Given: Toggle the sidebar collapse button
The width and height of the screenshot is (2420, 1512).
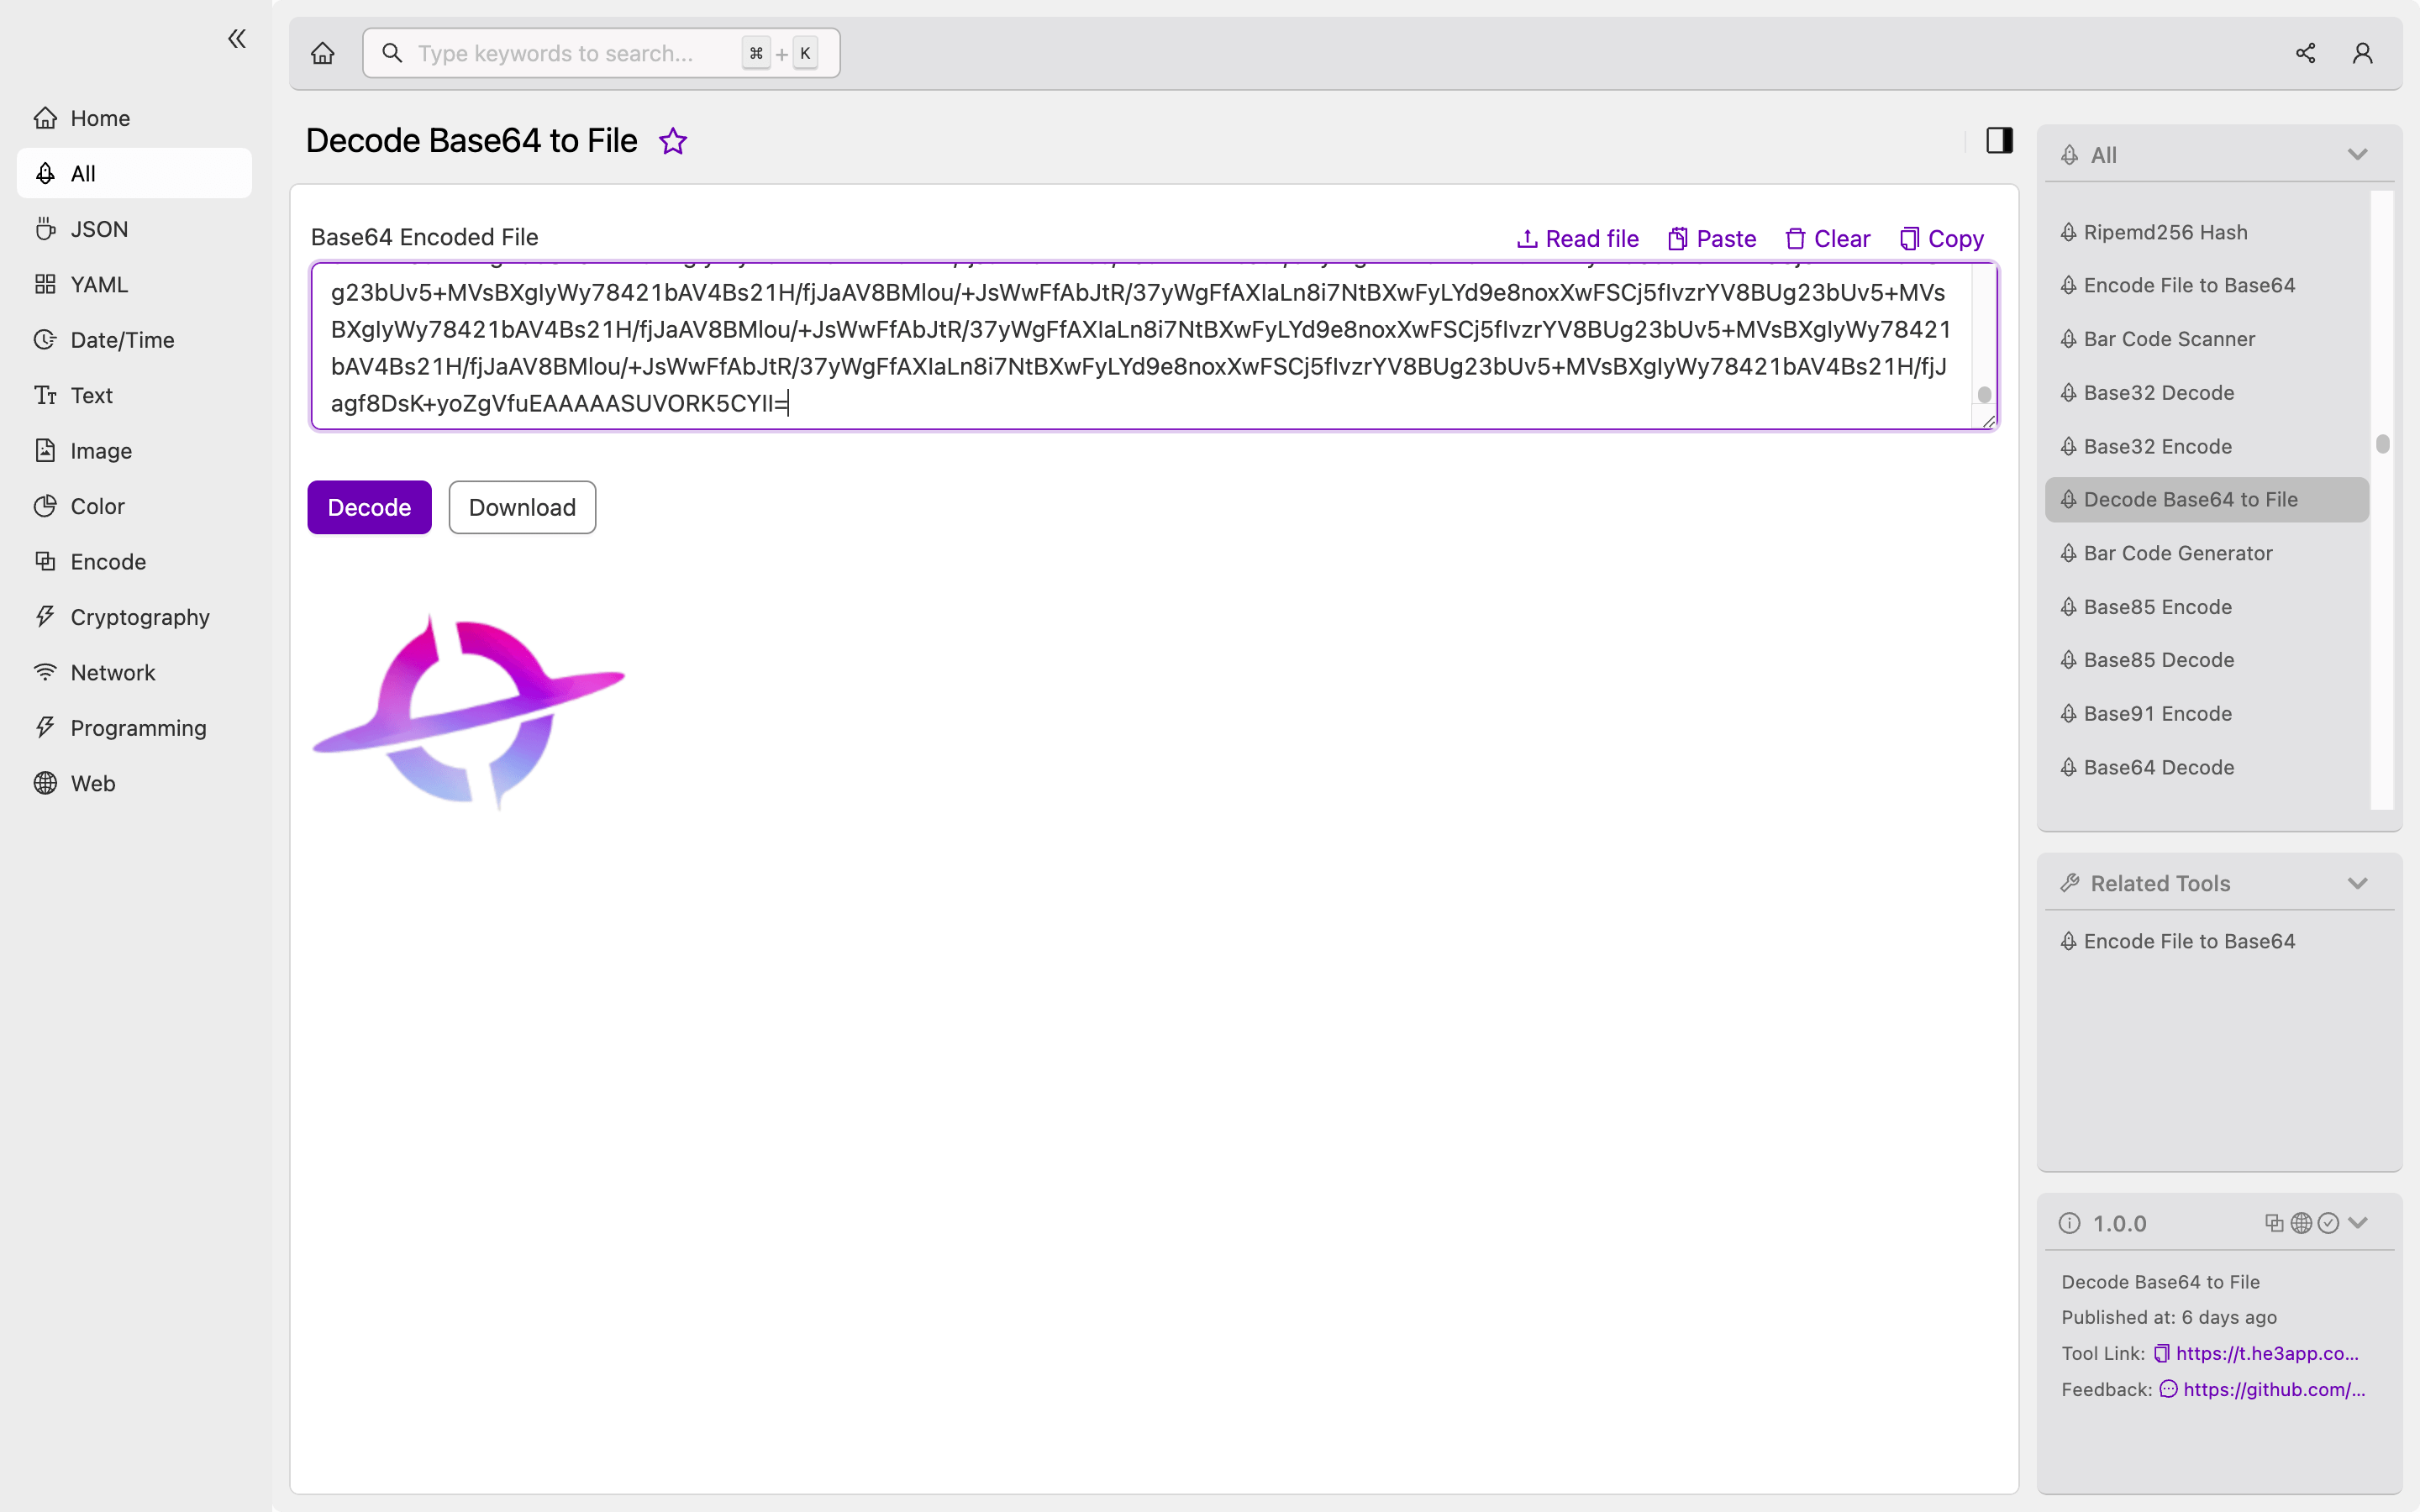Looking at the screenshot, I should (x=237, y=39).
